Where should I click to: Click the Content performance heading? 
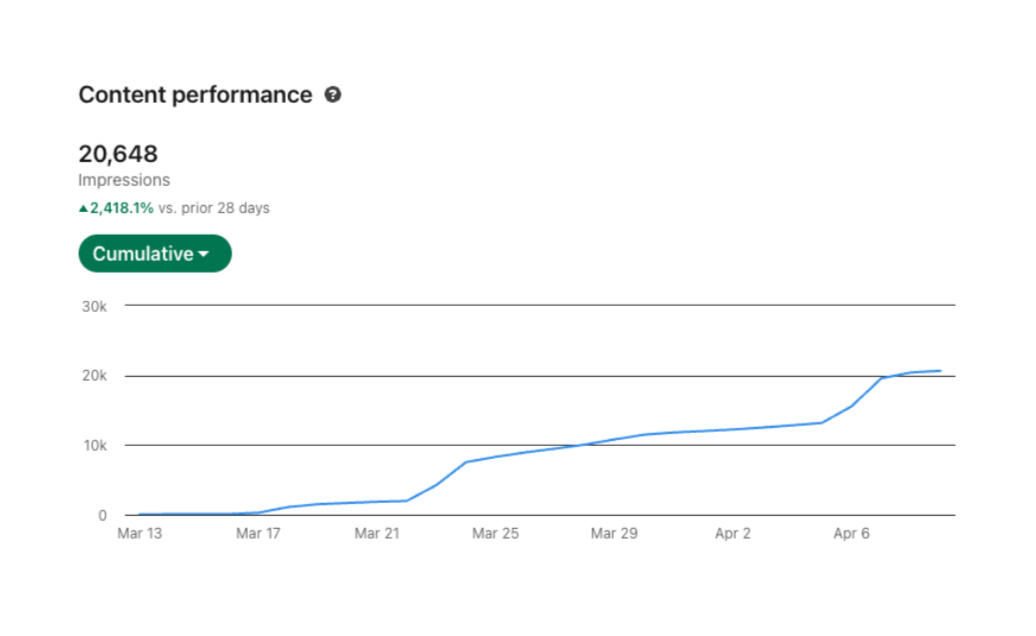pos(195,95)
